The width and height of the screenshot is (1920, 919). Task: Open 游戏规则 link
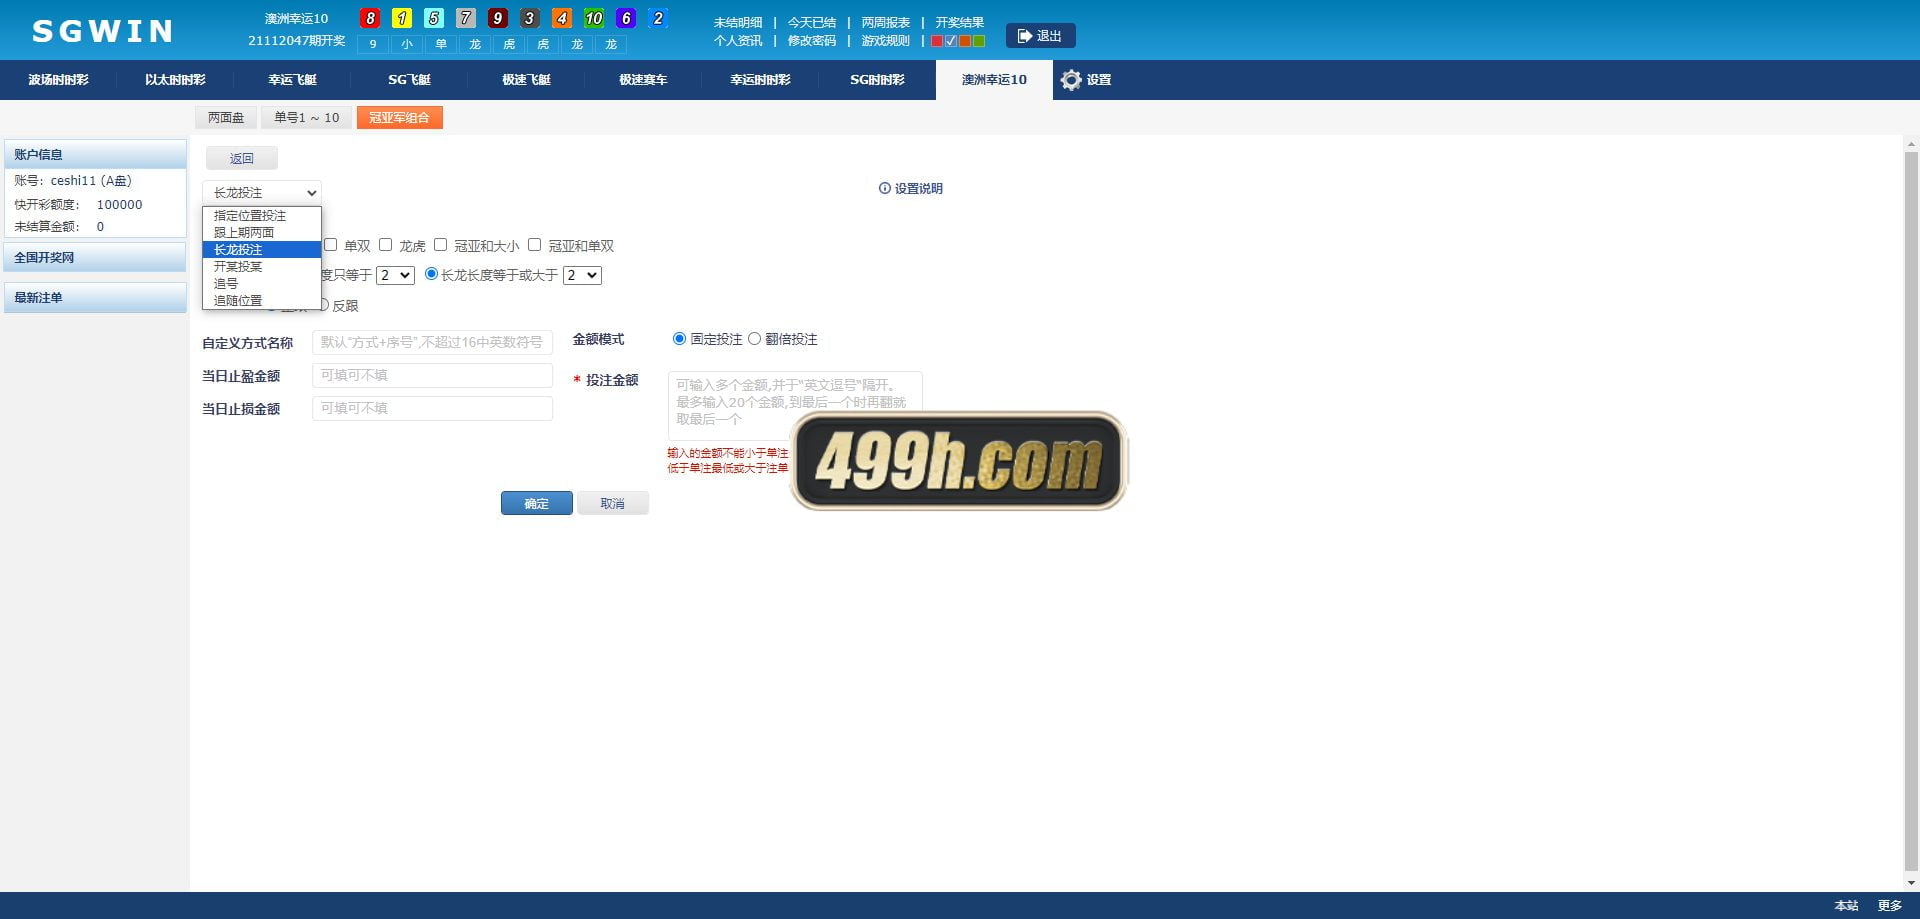coord(885,41)
